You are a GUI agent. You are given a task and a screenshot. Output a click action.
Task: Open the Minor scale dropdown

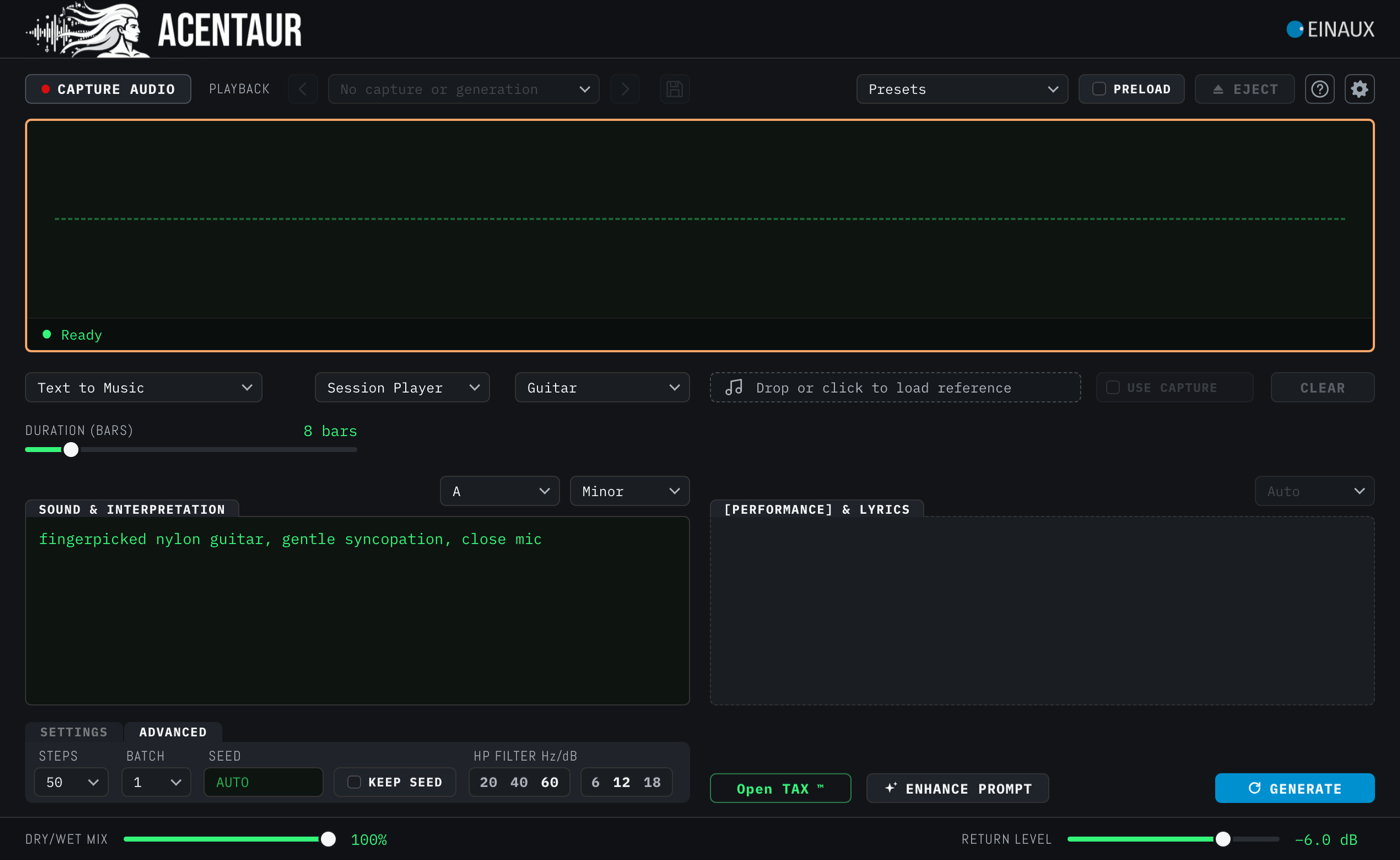[630, 491]
